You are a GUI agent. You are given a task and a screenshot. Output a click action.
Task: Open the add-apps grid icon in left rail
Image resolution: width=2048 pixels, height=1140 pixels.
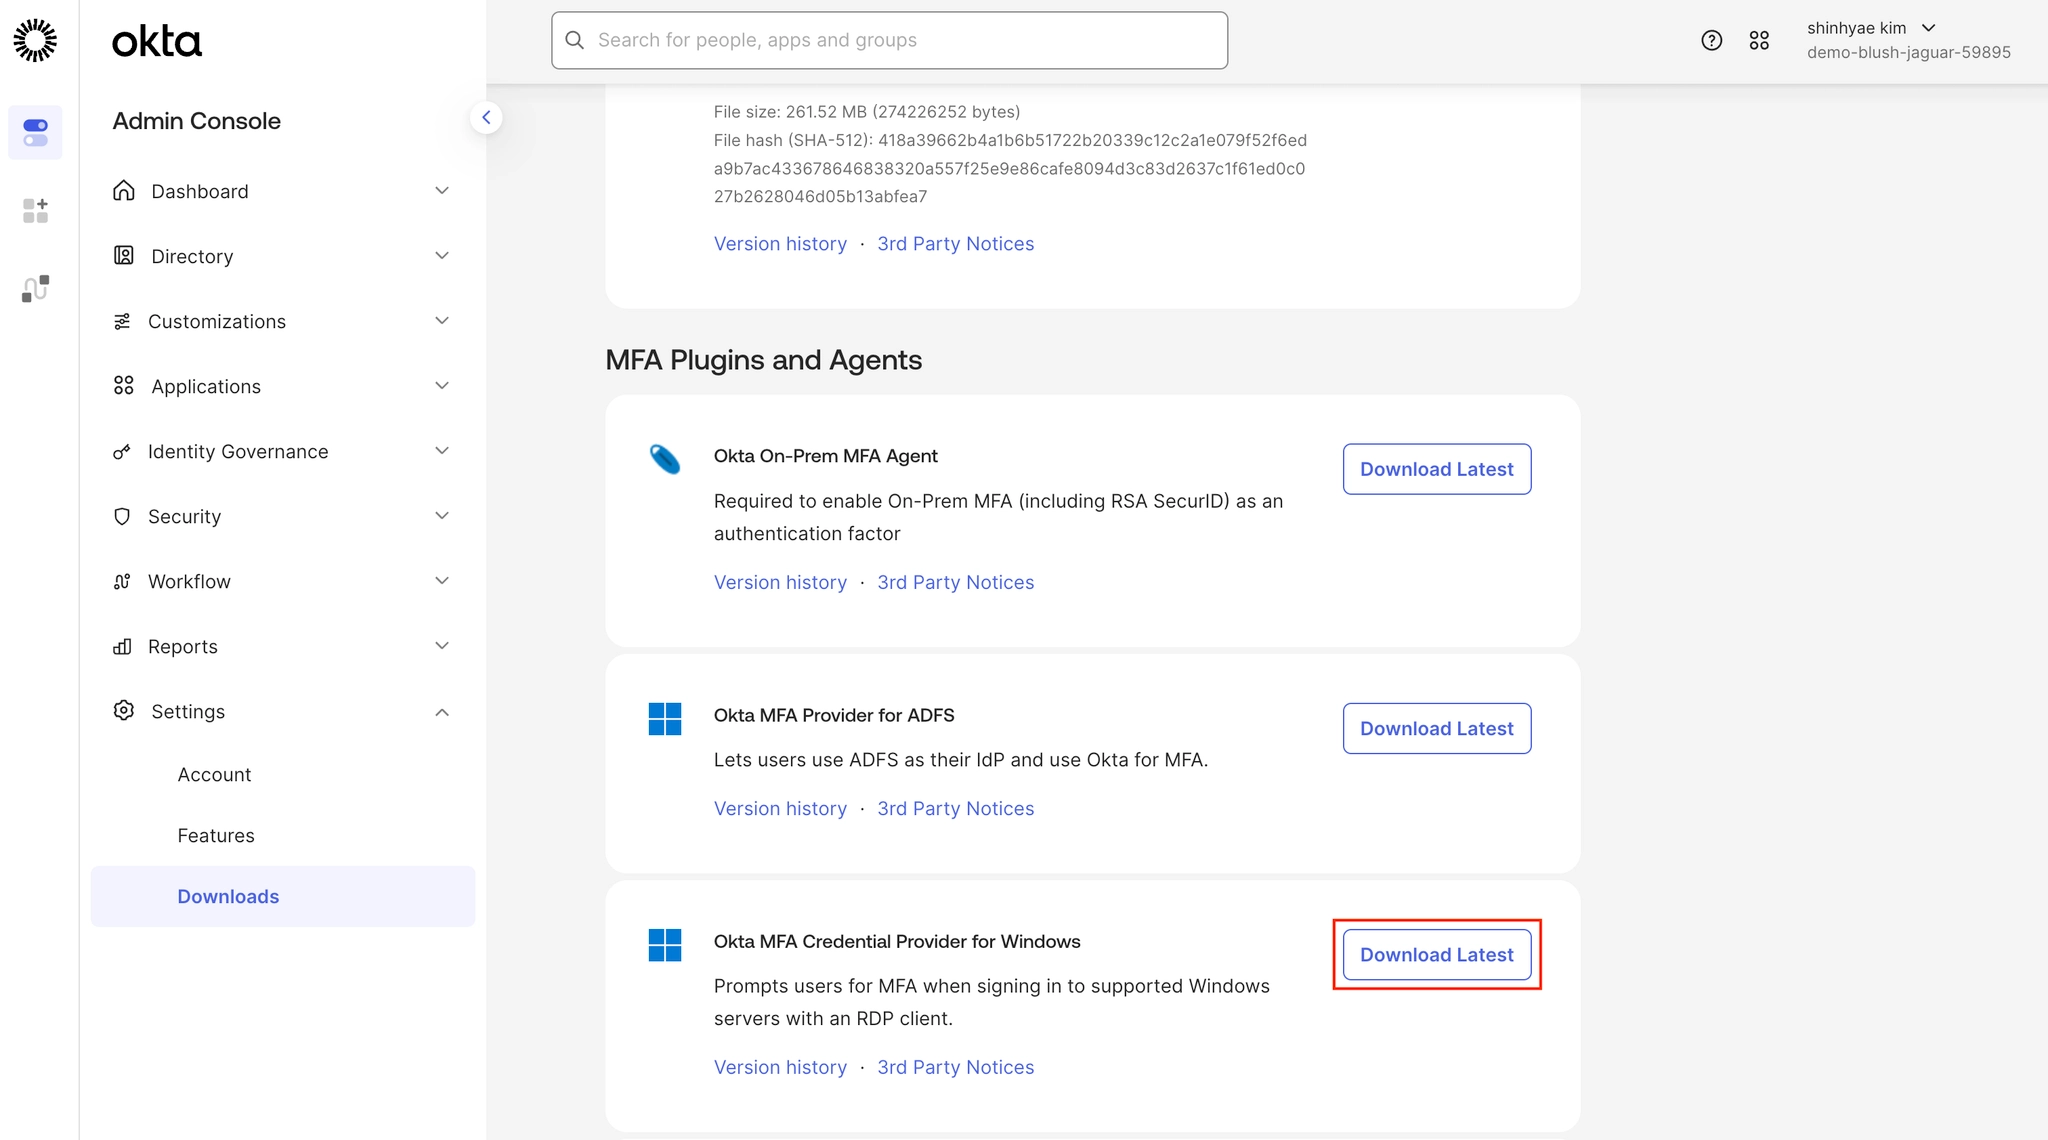[x=35, y=210]
